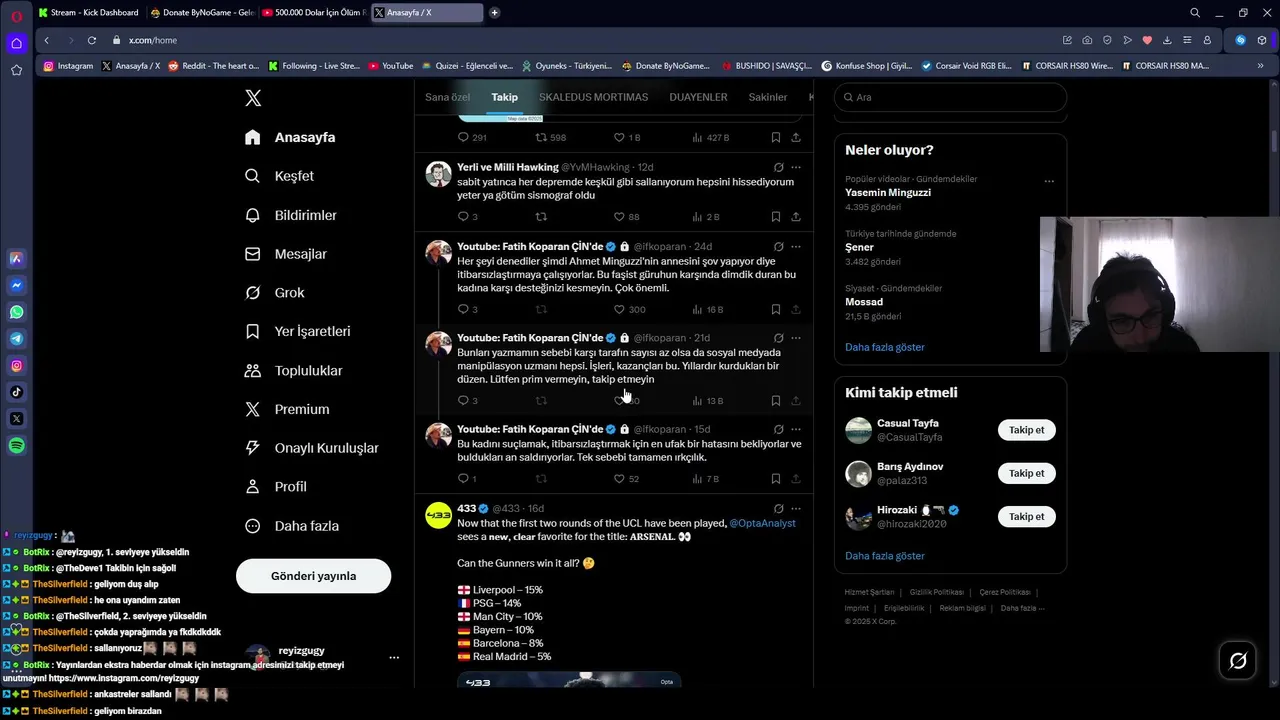1280x720 pixels.
Task: Open Bildirimler notifications
Action: [x=291, y=215]
